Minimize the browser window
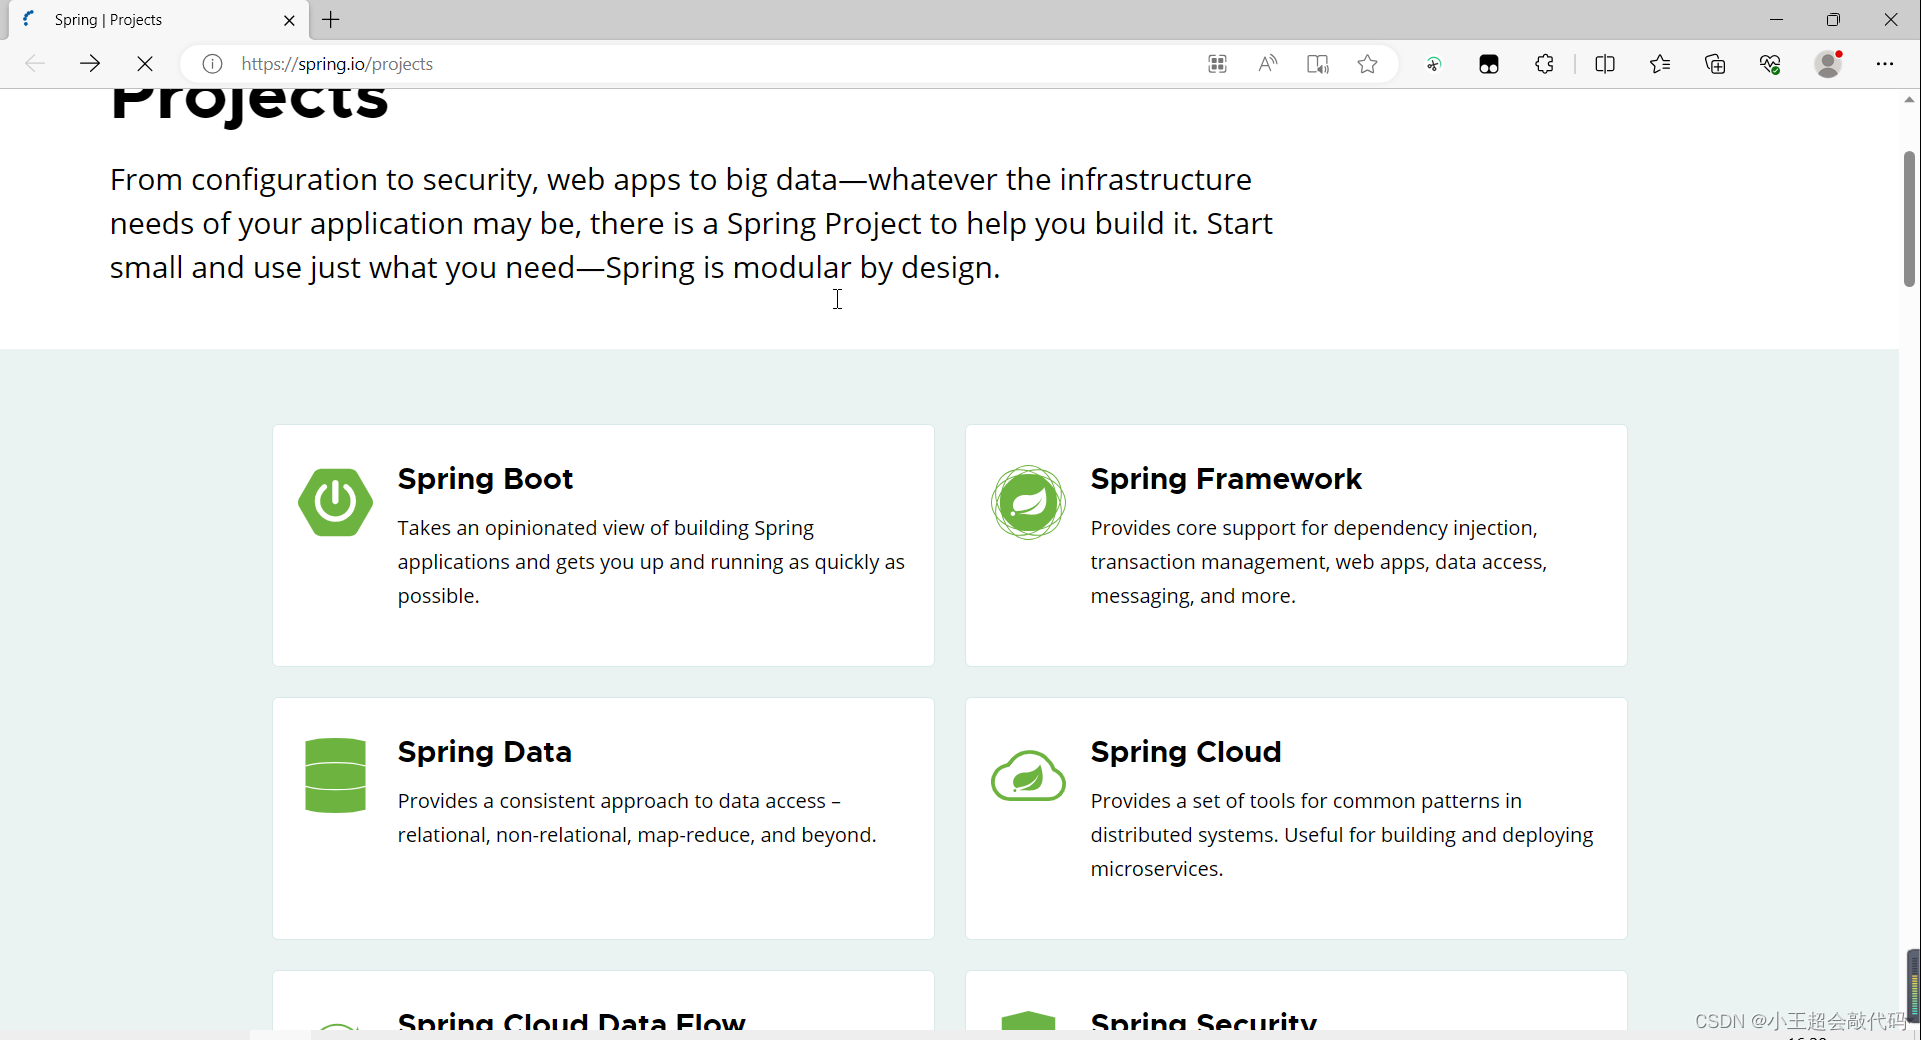This screenshot has height=1040, width=1921. 1776,20
